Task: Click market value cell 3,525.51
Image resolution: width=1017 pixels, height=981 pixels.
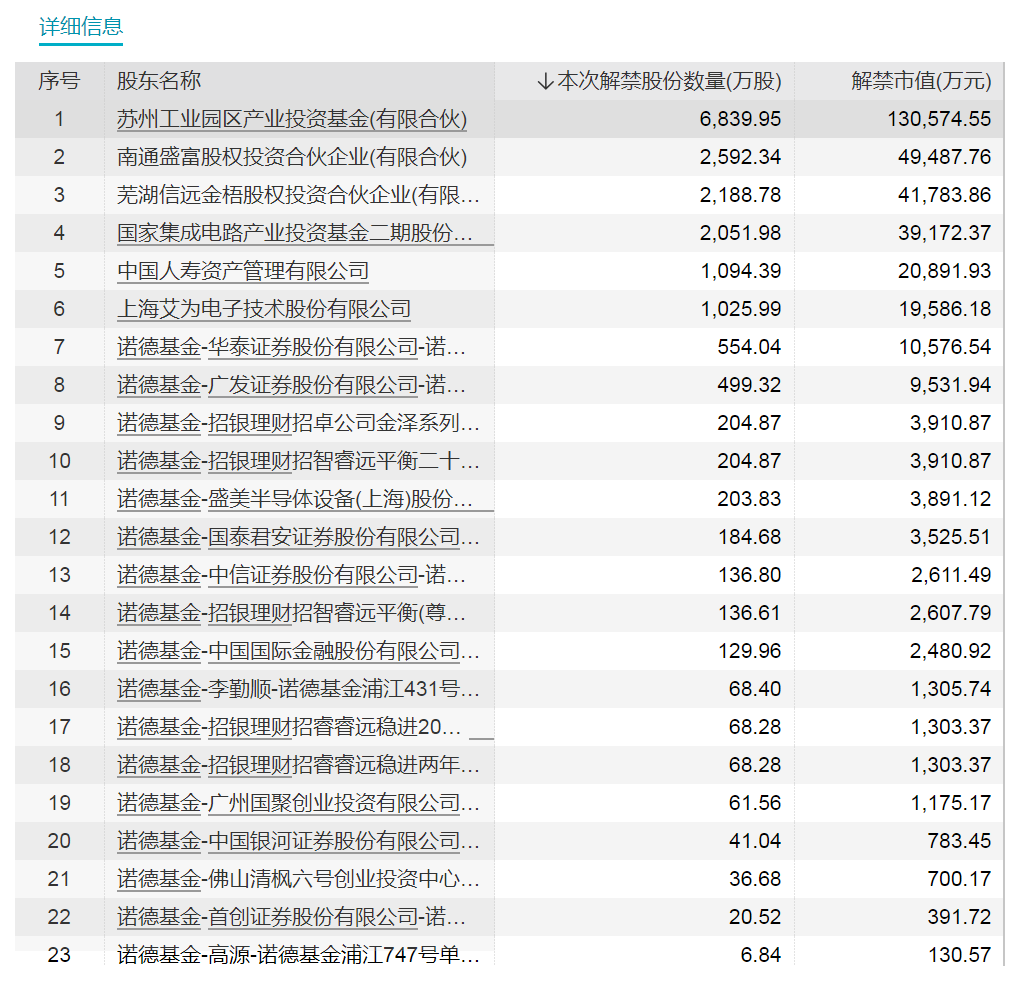Action: click(950, 537)
